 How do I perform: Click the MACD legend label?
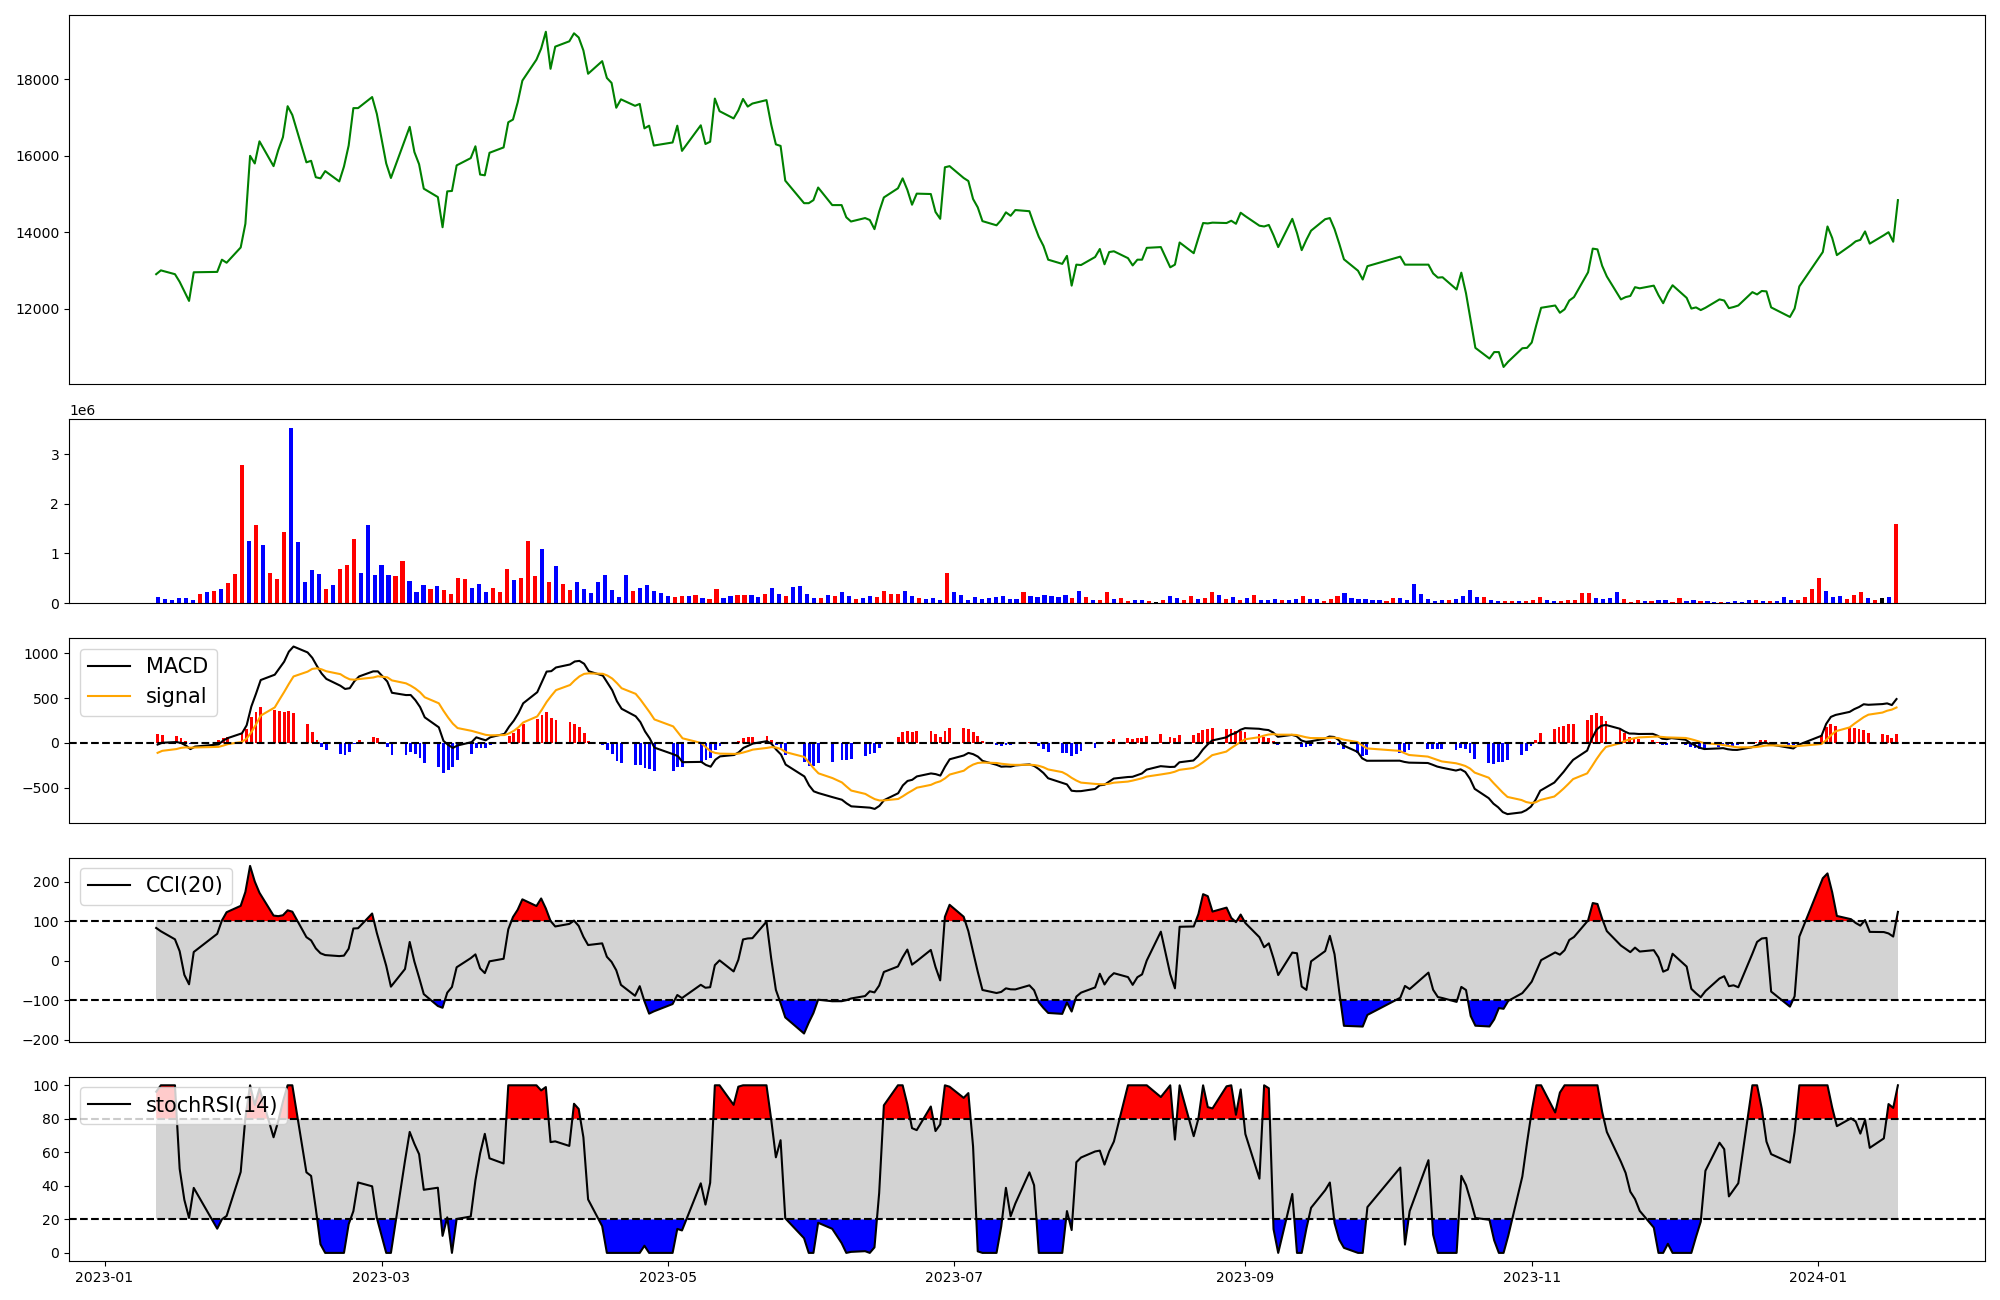[176, 666]
